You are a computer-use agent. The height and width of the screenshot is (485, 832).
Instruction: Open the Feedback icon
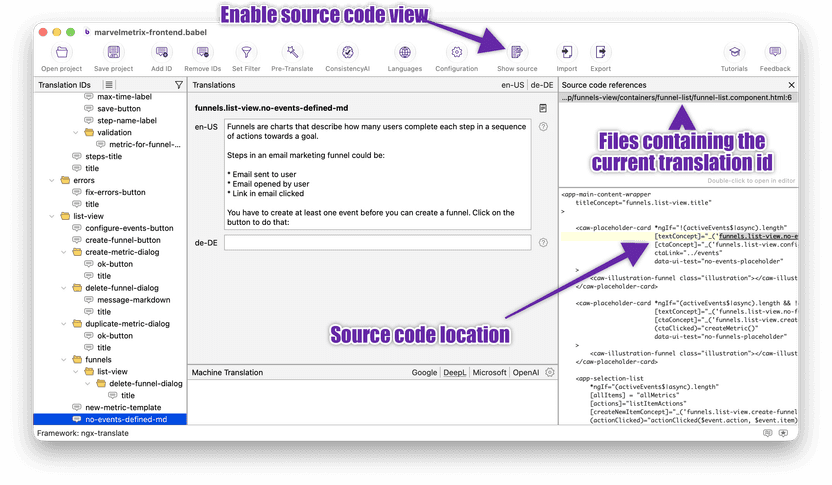tap(775, 53)
